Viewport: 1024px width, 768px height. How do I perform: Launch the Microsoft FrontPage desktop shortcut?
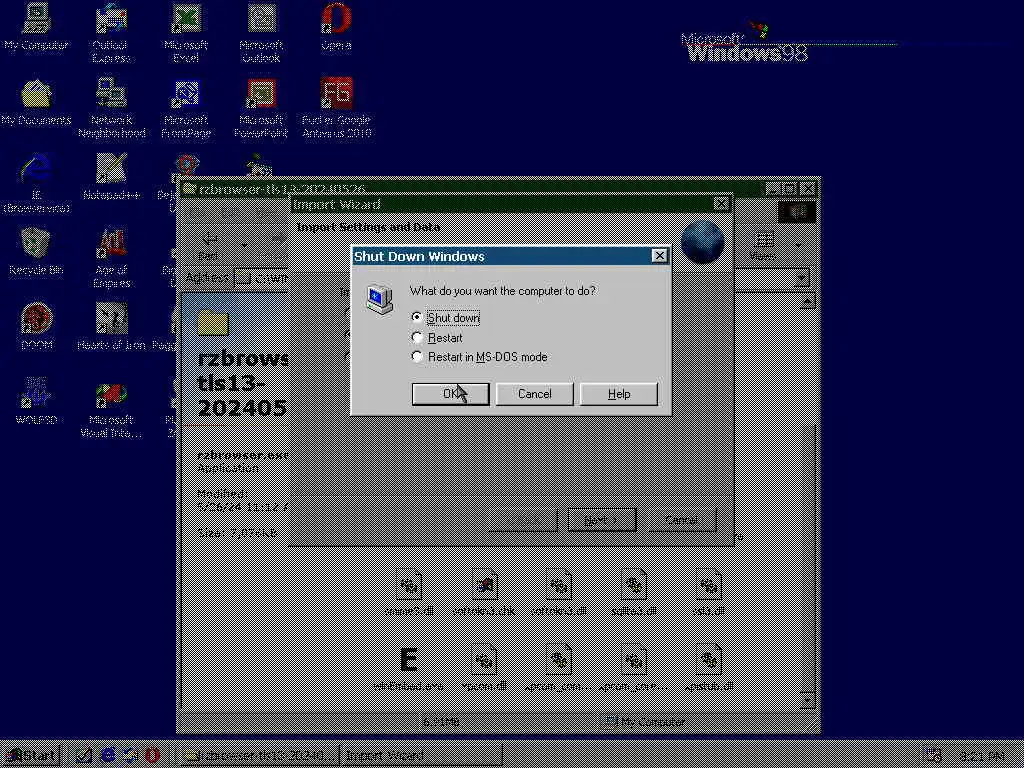[x=186, y=108]
